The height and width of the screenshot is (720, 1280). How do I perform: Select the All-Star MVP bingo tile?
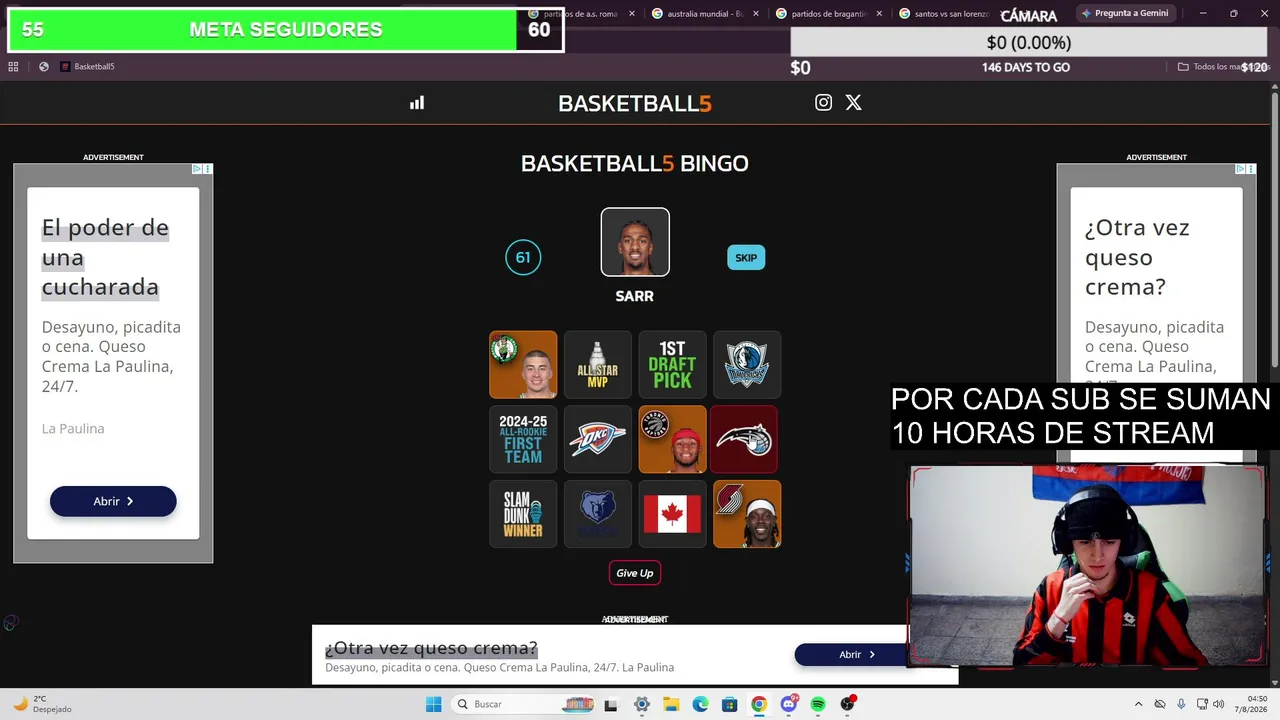click(598, 365)
